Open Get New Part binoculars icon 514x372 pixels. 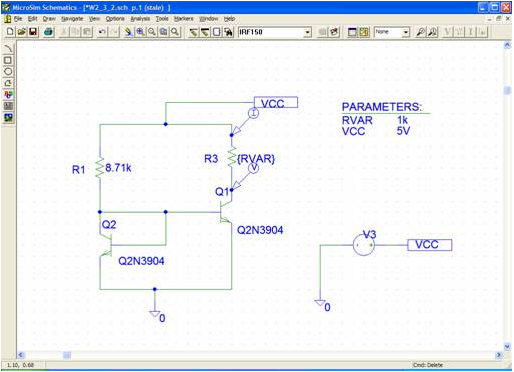[228, 32]
